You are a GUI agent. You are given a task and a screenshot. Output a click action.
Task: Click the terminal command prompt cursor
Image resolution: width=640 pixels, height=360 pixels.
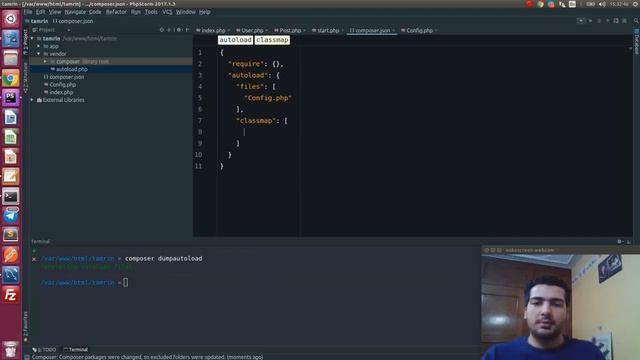click(126, 282)
